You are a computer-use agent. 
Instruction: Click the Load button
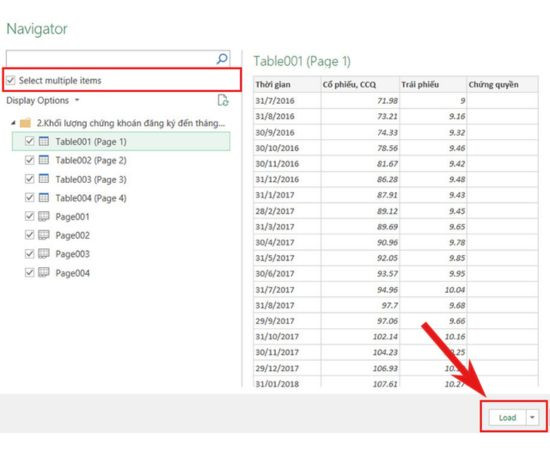(507, 417)
